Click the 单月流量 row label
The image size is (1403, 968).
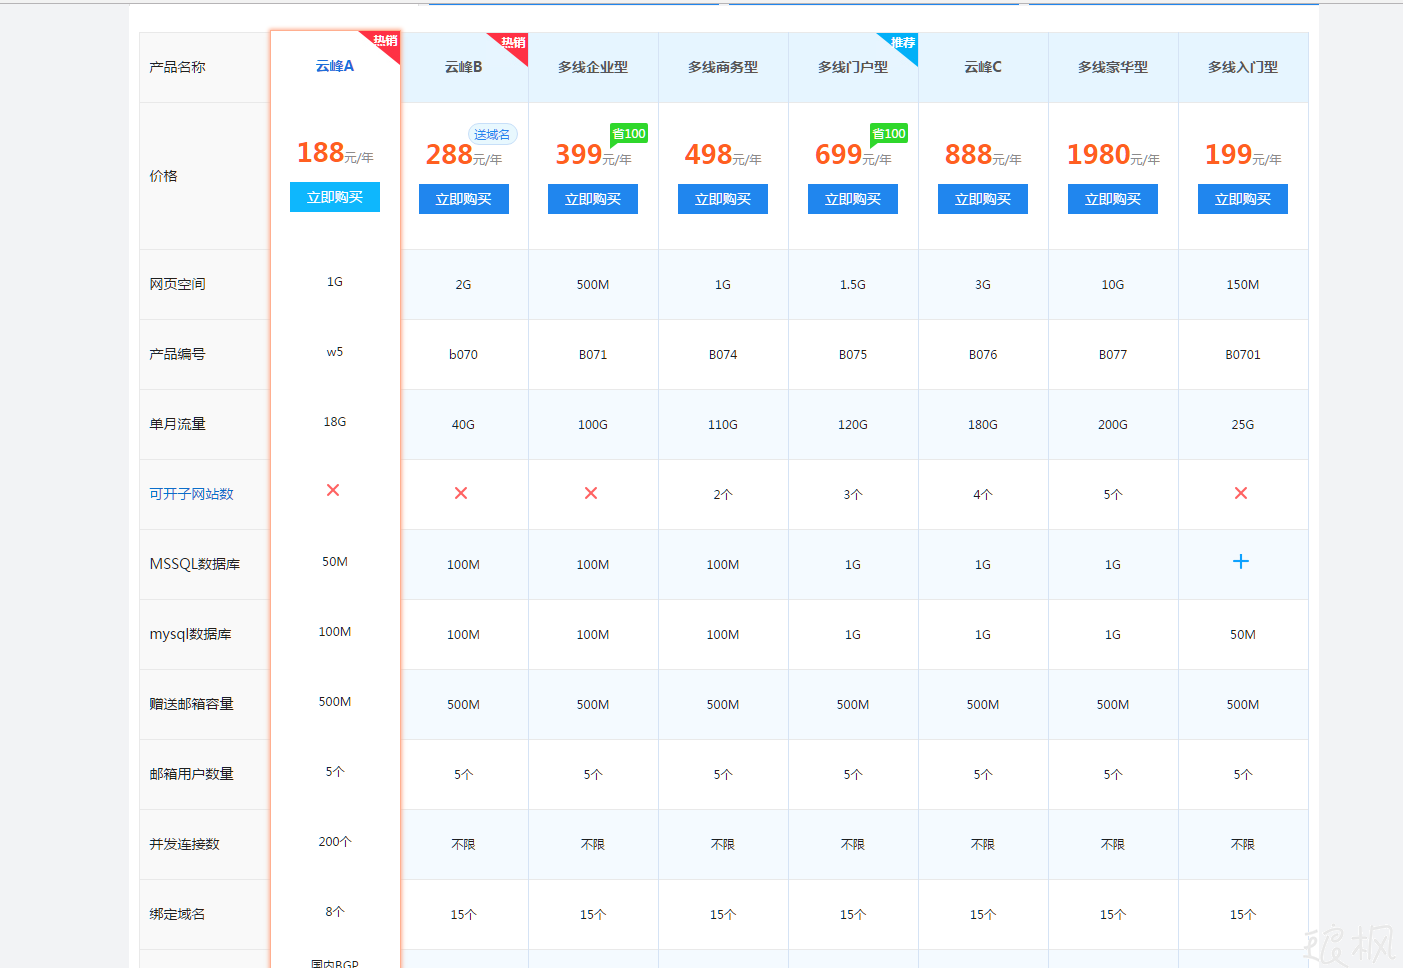[177, 424]
